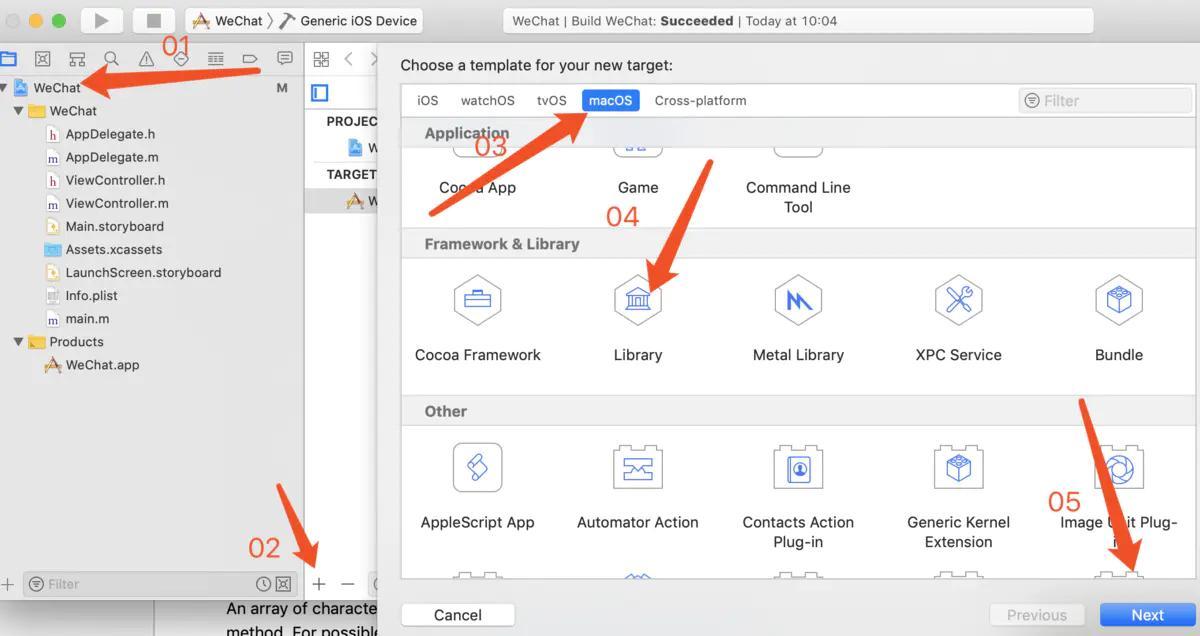Click the Cancel button in template dialog
This screenshot has width=1200, height=636.
(458, 615)
